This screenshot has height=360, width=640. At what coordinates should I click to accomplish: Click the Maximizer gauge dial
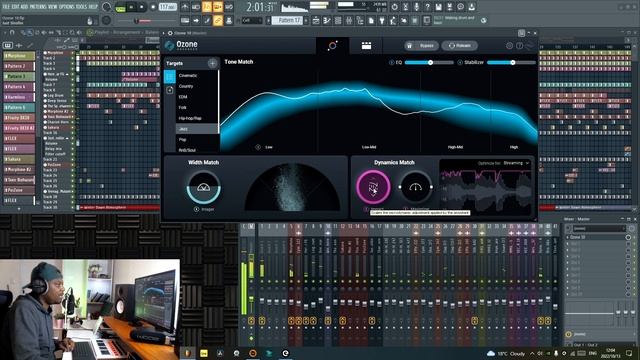(x=415, y=187)
